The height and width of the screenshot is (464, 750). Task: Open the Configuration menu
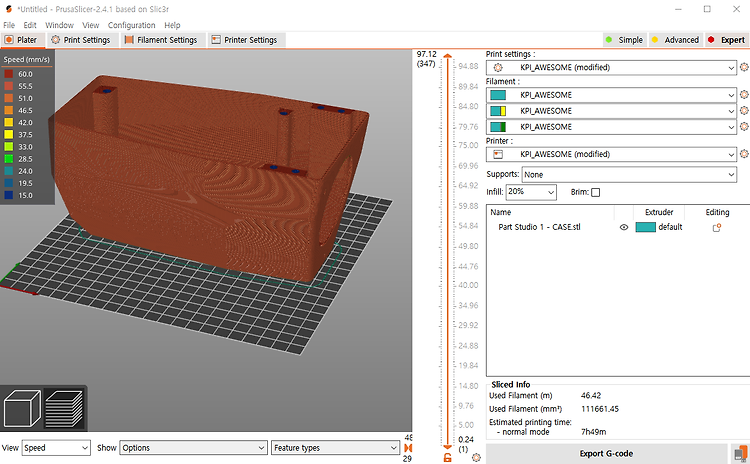(132, 25)
